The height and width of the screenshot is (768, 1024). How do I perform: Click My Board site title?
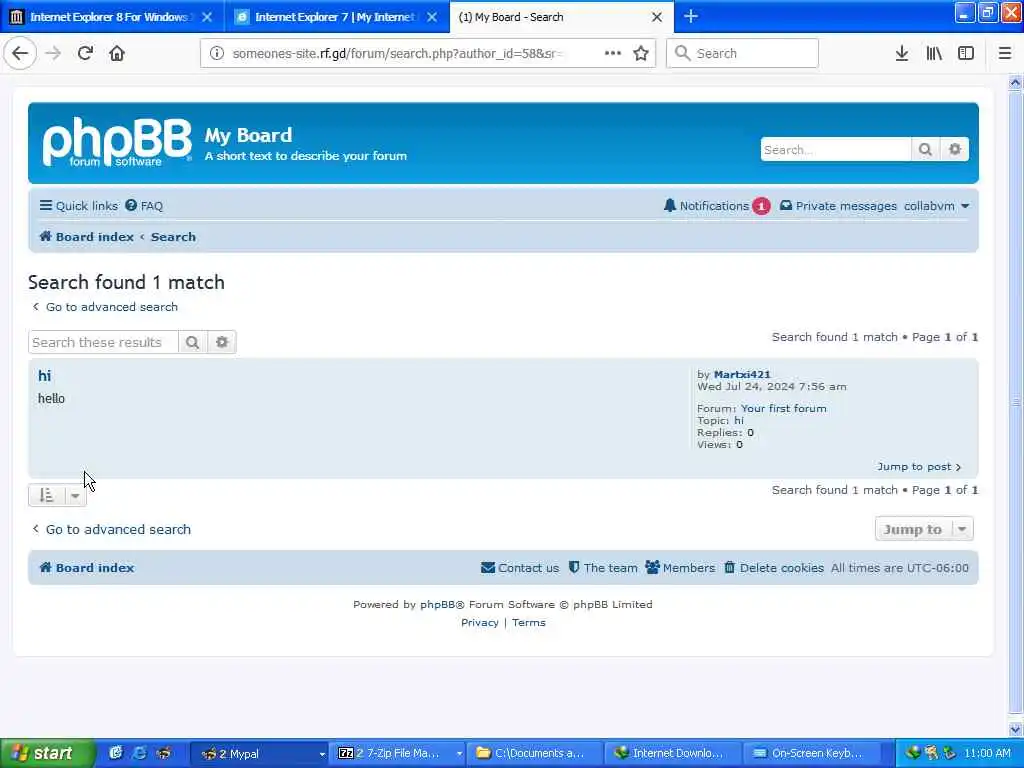coord(248,135)
